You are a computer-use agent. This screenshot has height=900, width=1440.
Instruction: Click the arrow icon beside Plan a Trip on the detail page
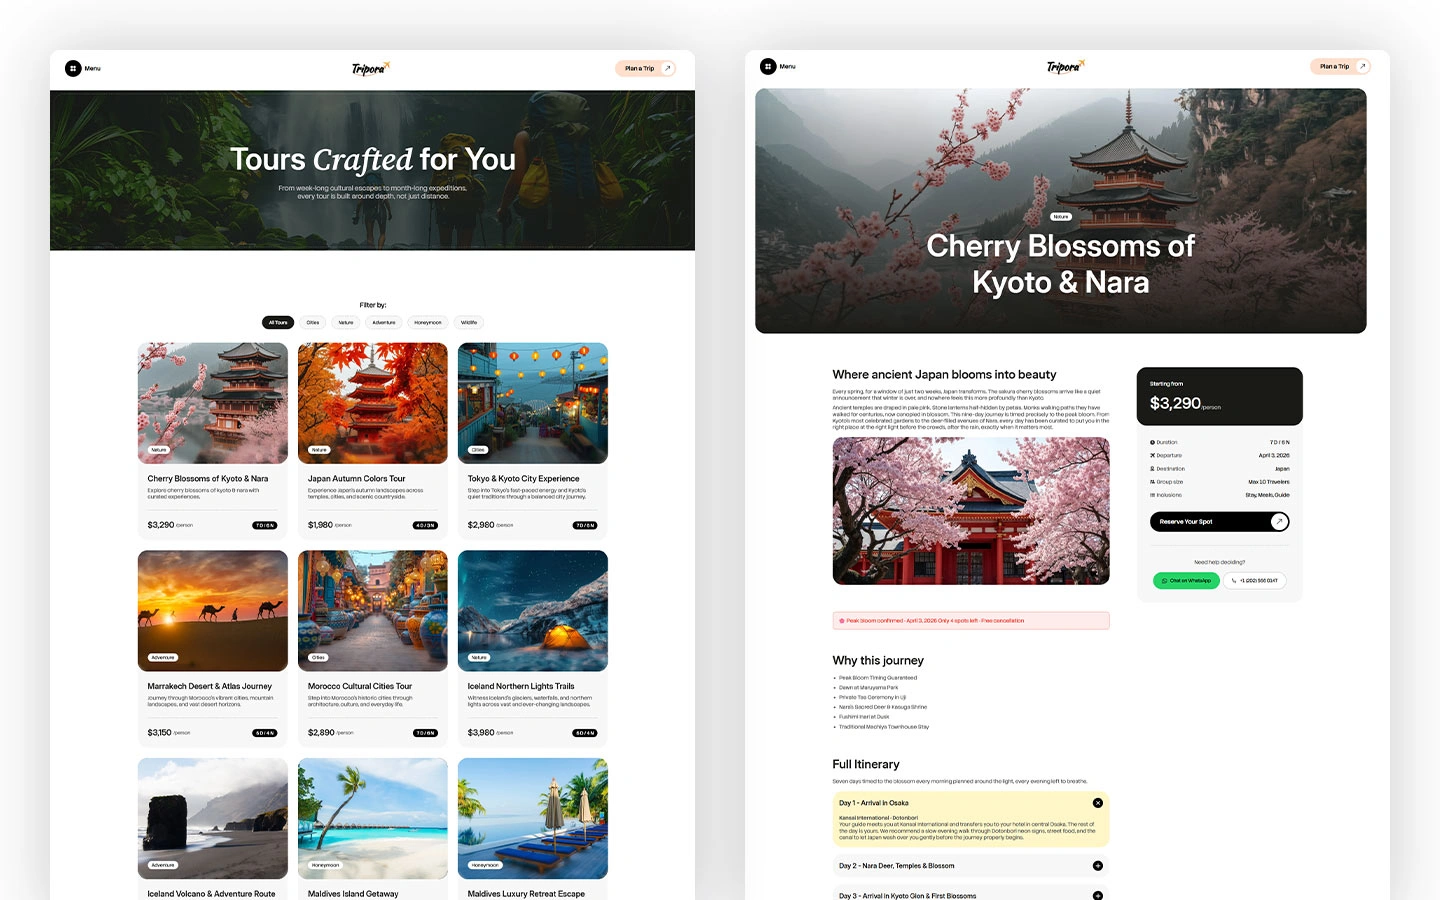[x=1362, y=66]
